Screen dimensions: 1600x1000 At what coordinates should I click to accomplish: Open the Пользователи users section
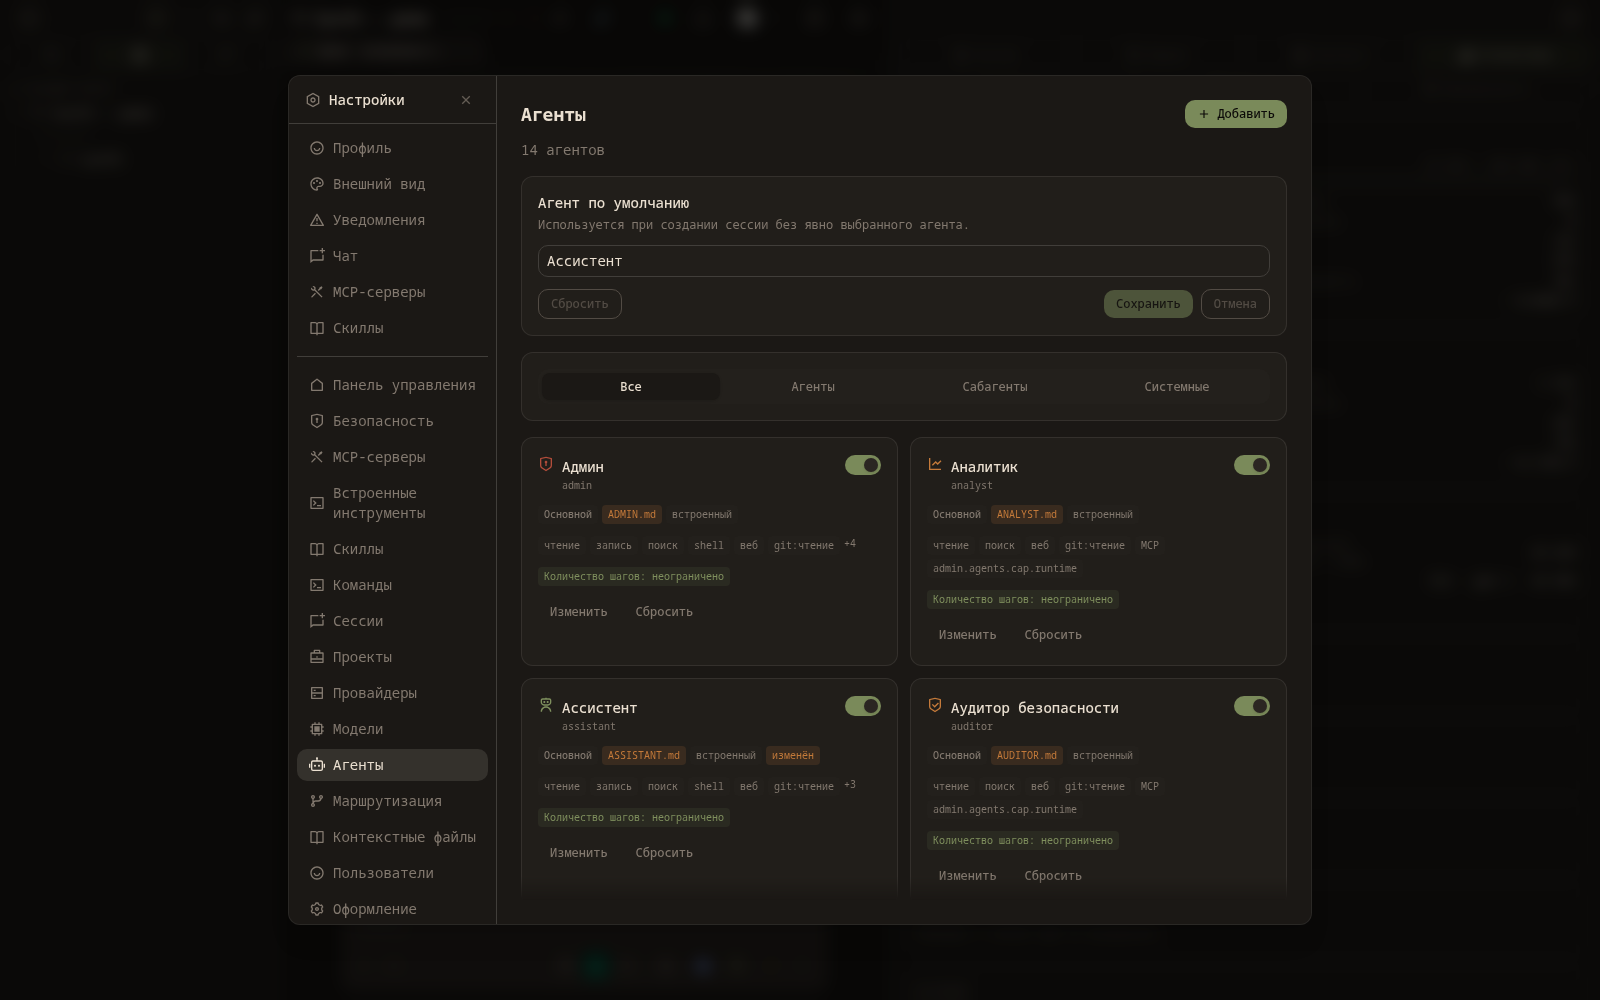point(392,873)
